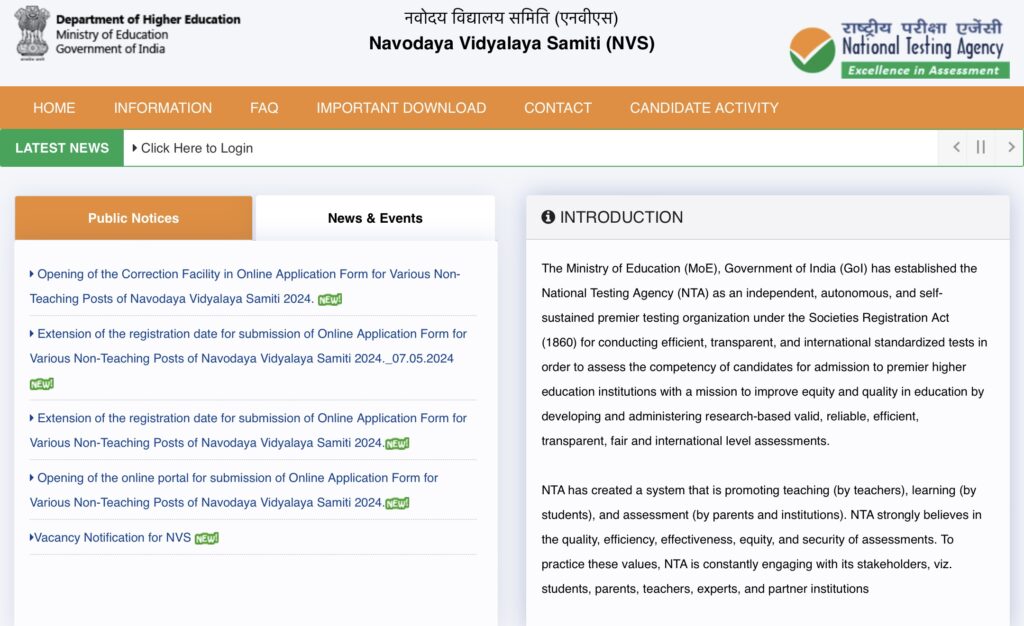Open the FAQ menu item
1024x626 pixels.
tap(264, 108)
